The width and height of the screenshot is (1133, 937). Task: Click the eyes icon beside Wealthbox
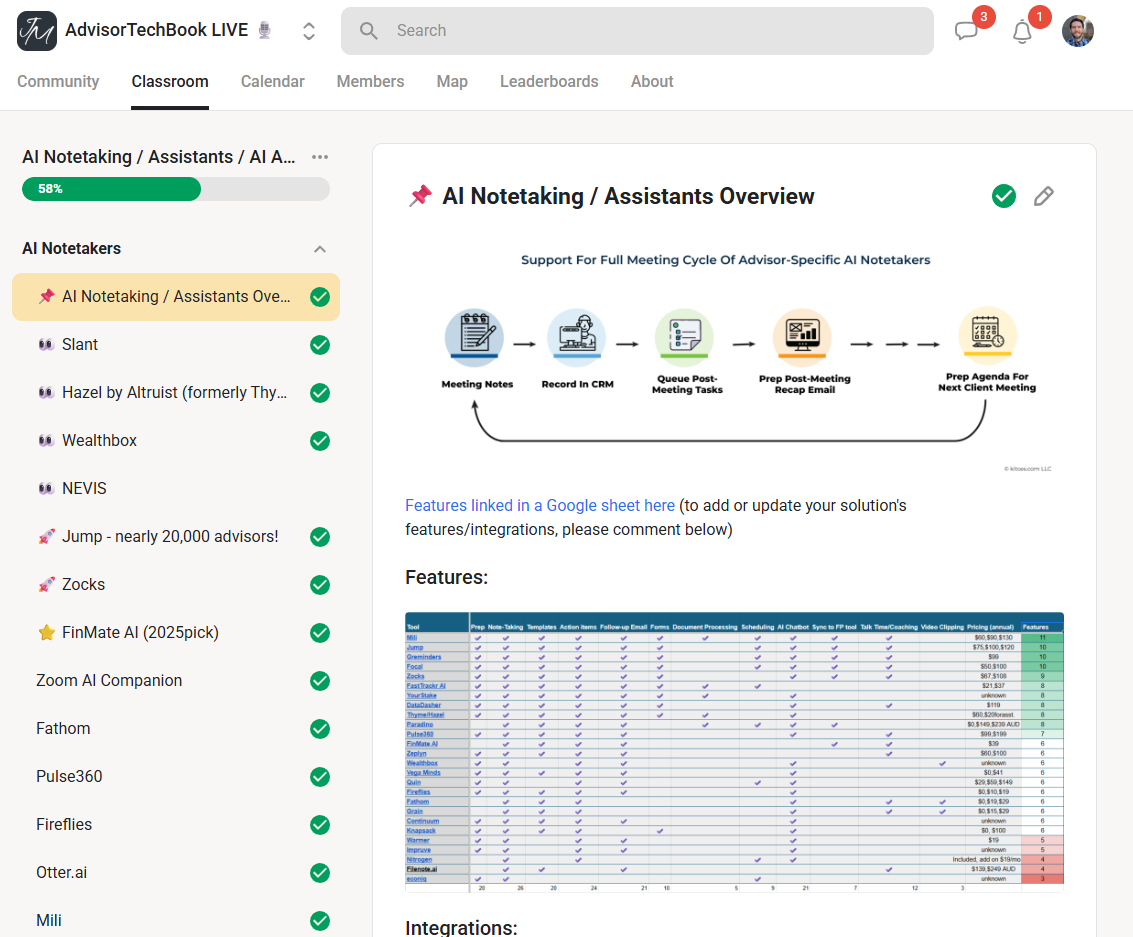click(46, 441)
